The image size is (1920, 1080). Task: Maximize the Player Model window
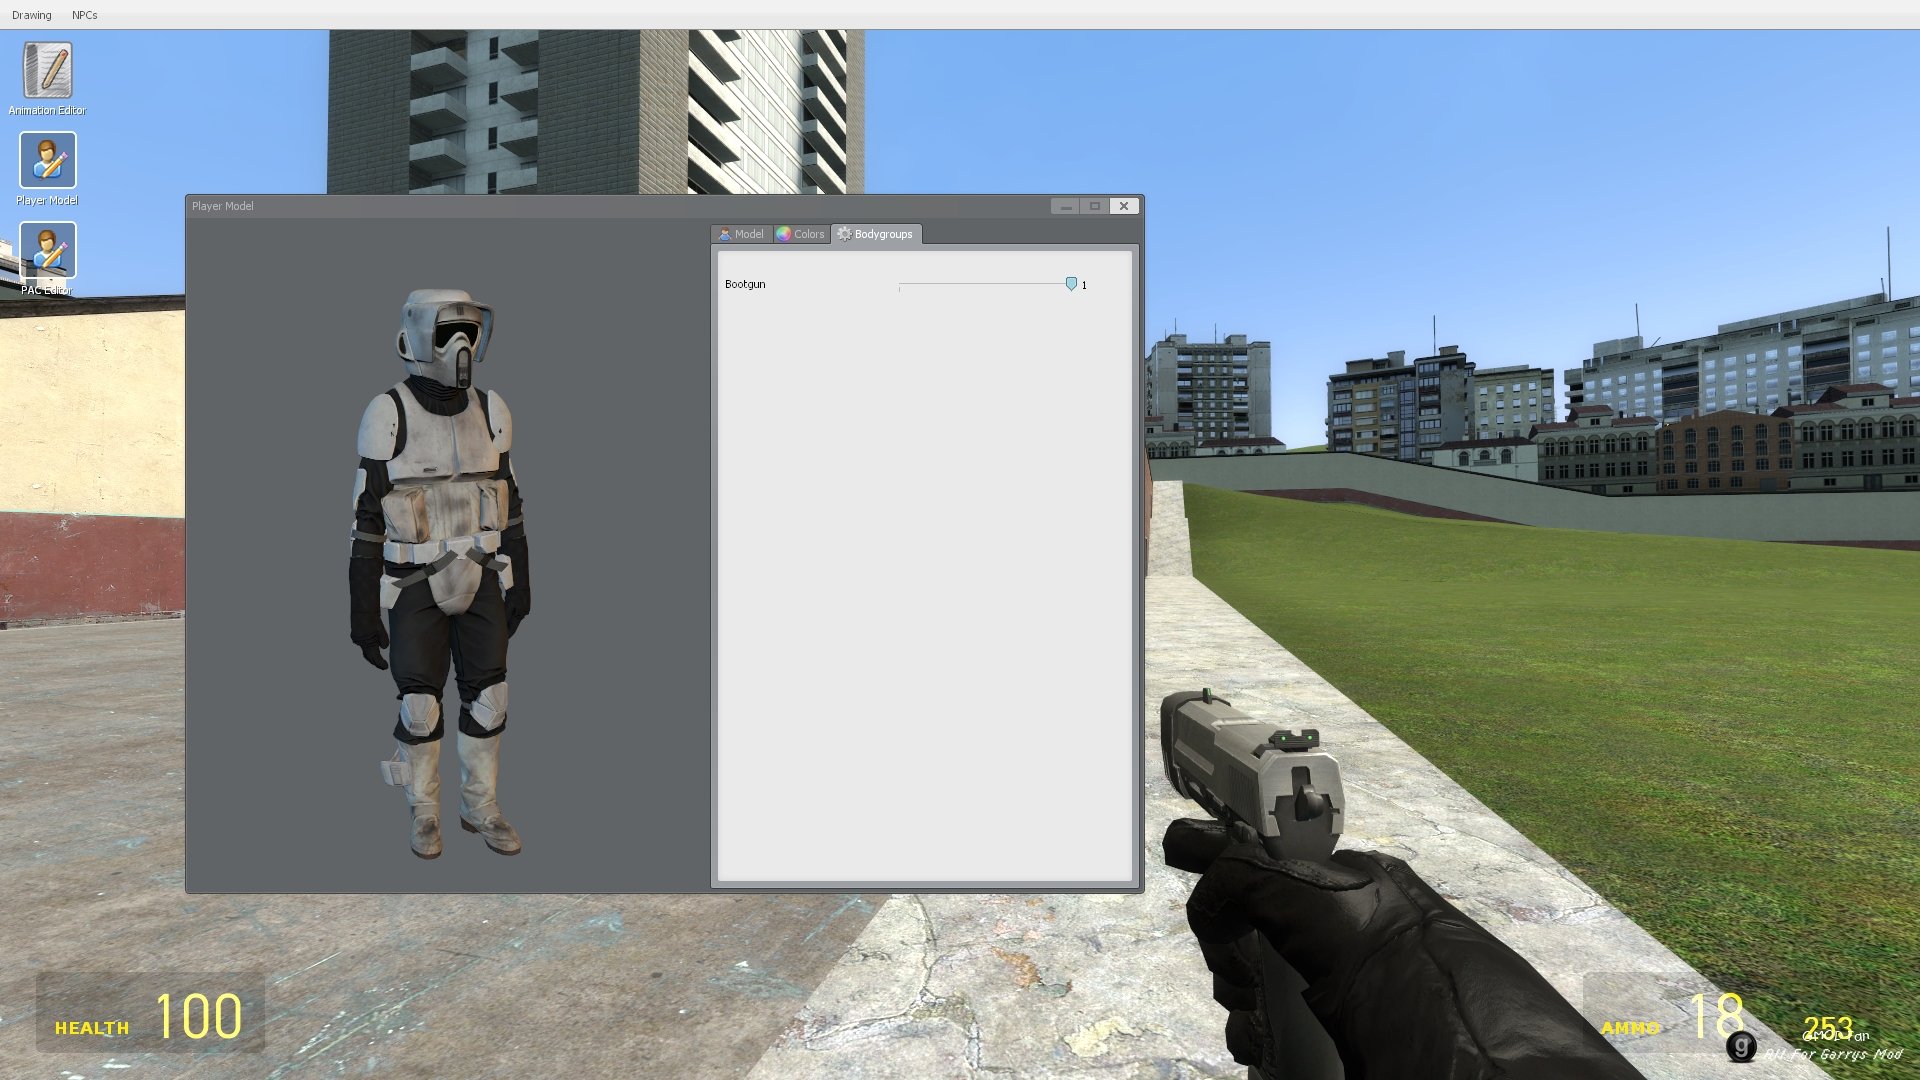(1095, 206)
